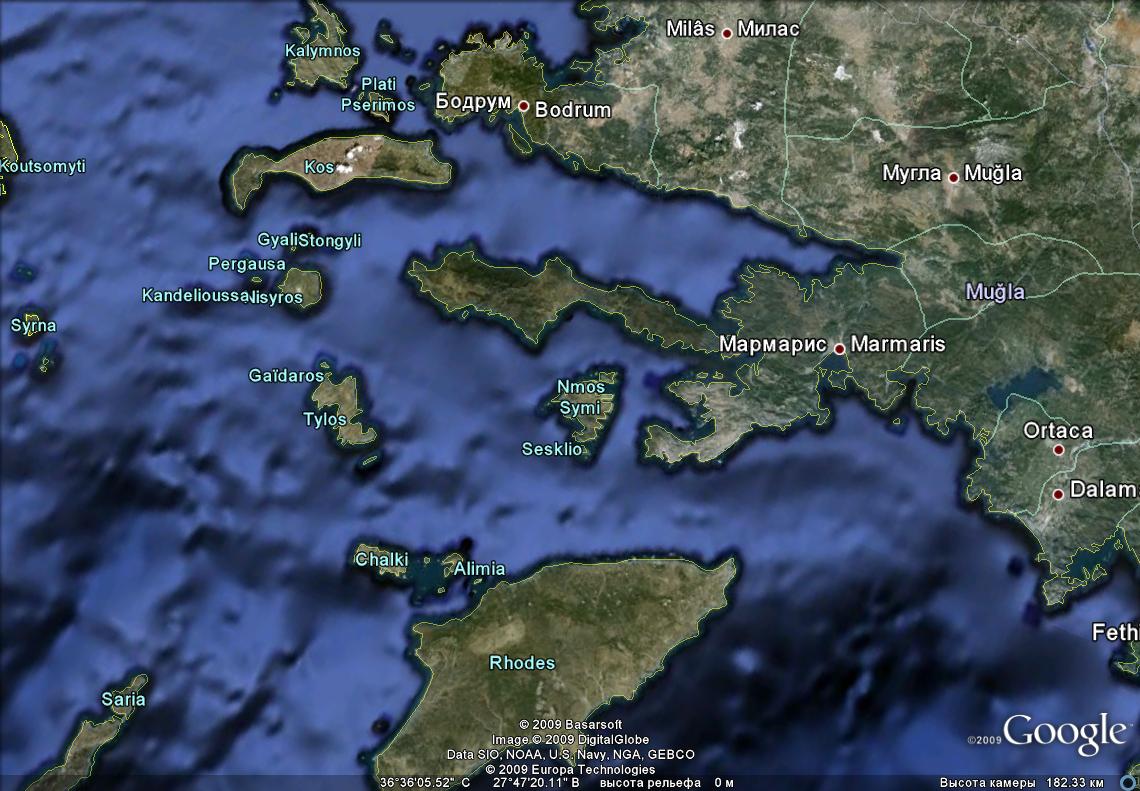Click the Symi island label
The height and width of the screenshot is (791, 1140).
pyautogui.click(x=580, y=408)
